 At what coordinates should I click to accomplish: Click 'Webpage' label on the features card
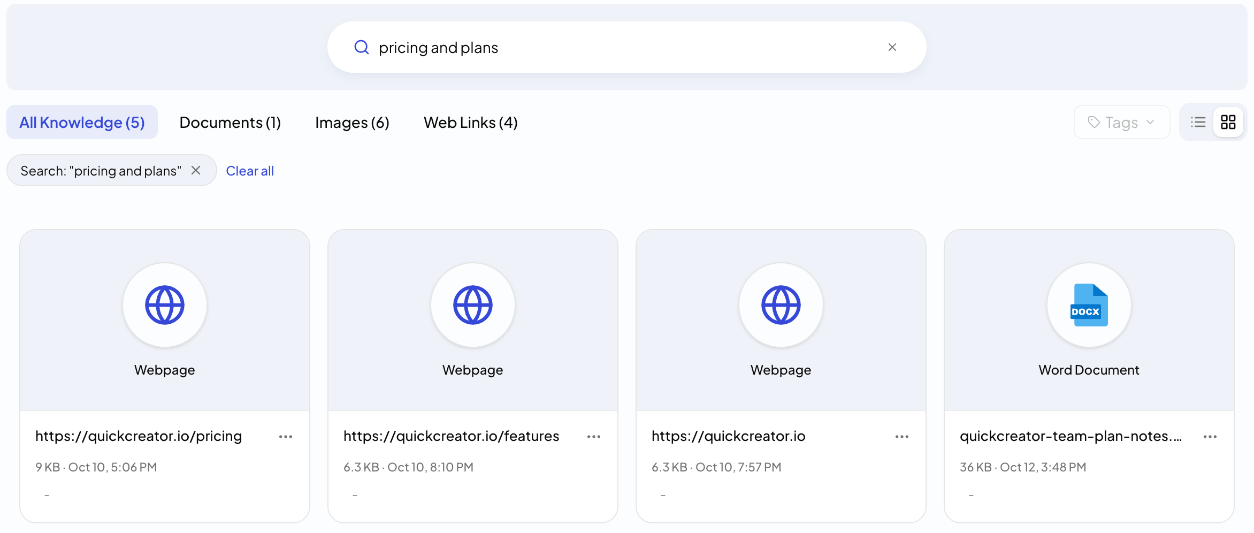[473, 370]
